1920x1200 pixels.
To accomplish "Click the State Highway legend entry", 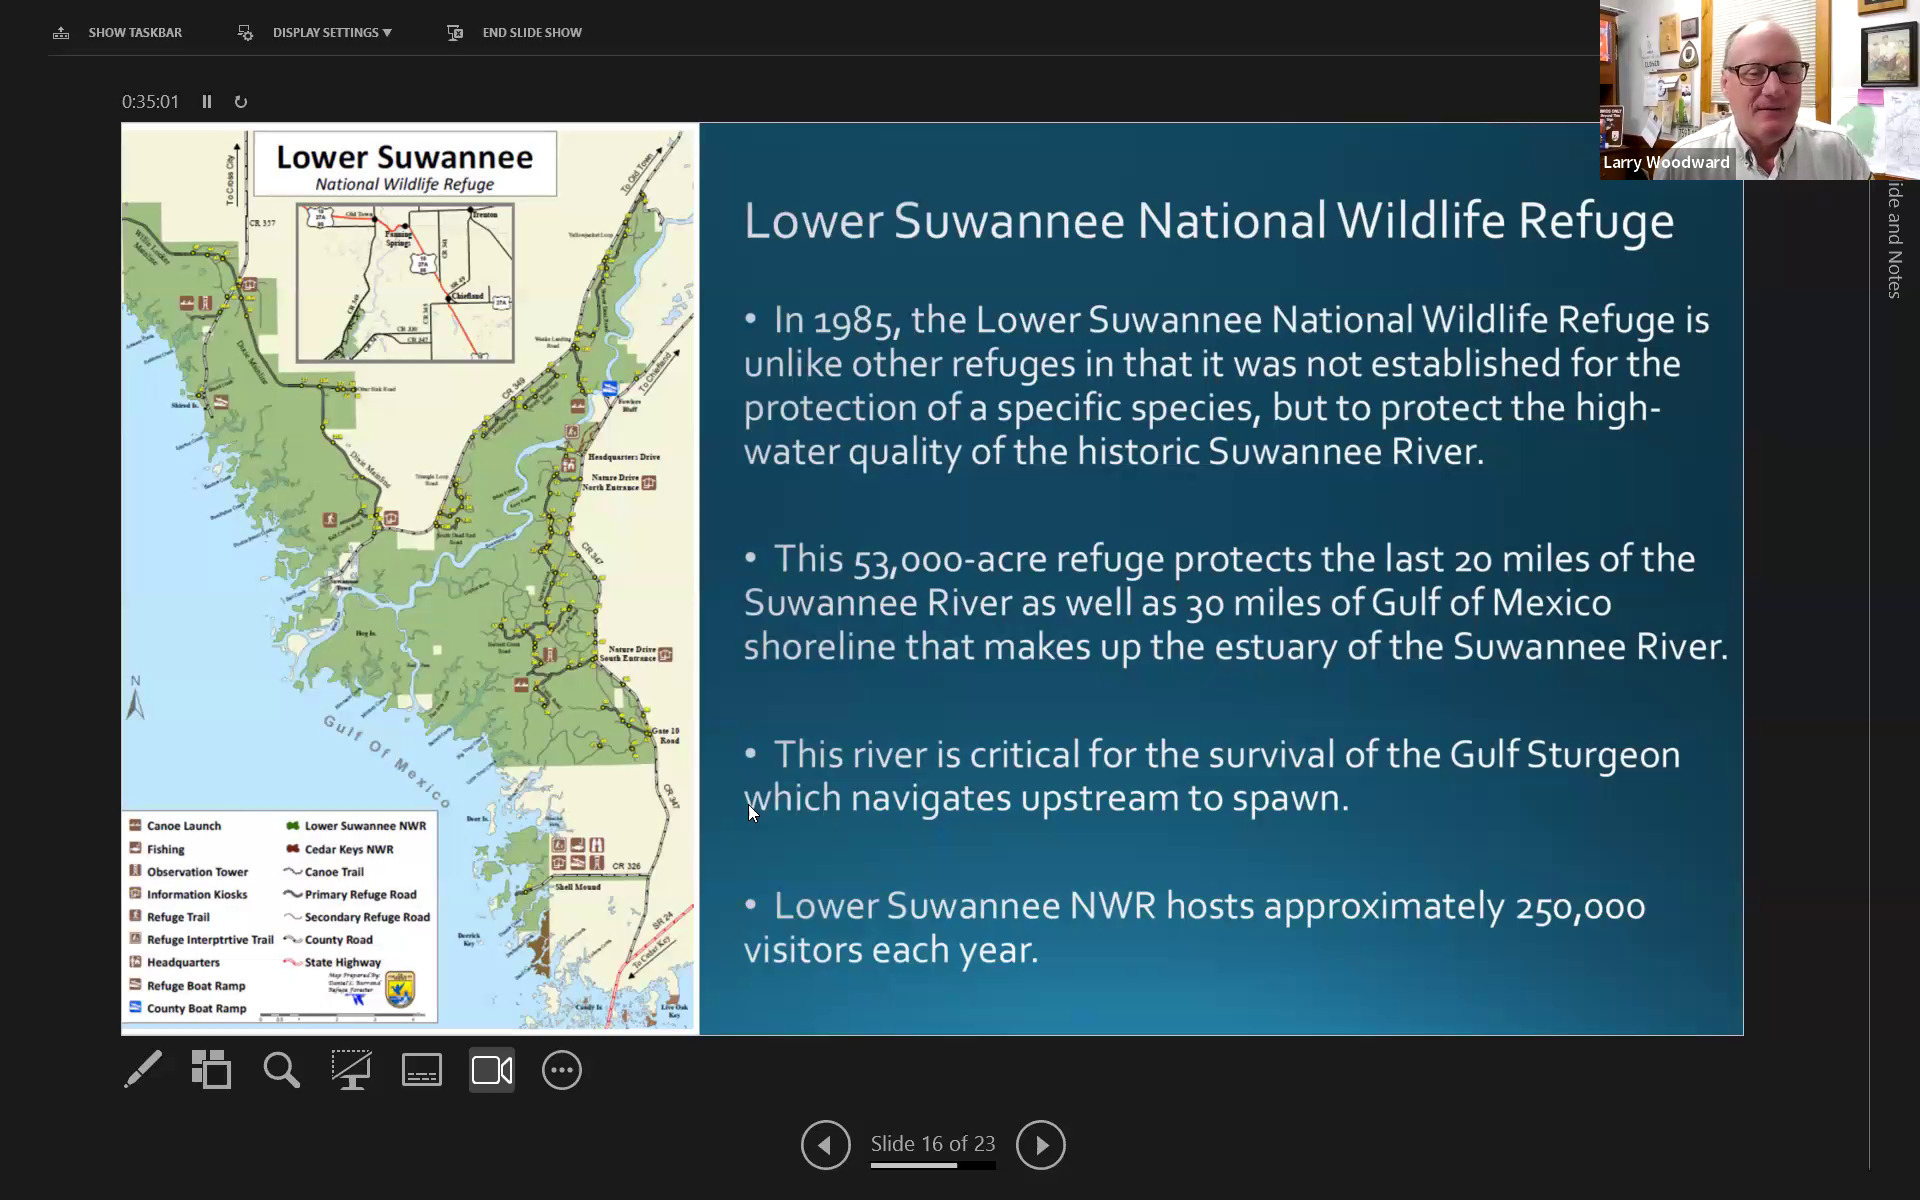I will [333, 962].
